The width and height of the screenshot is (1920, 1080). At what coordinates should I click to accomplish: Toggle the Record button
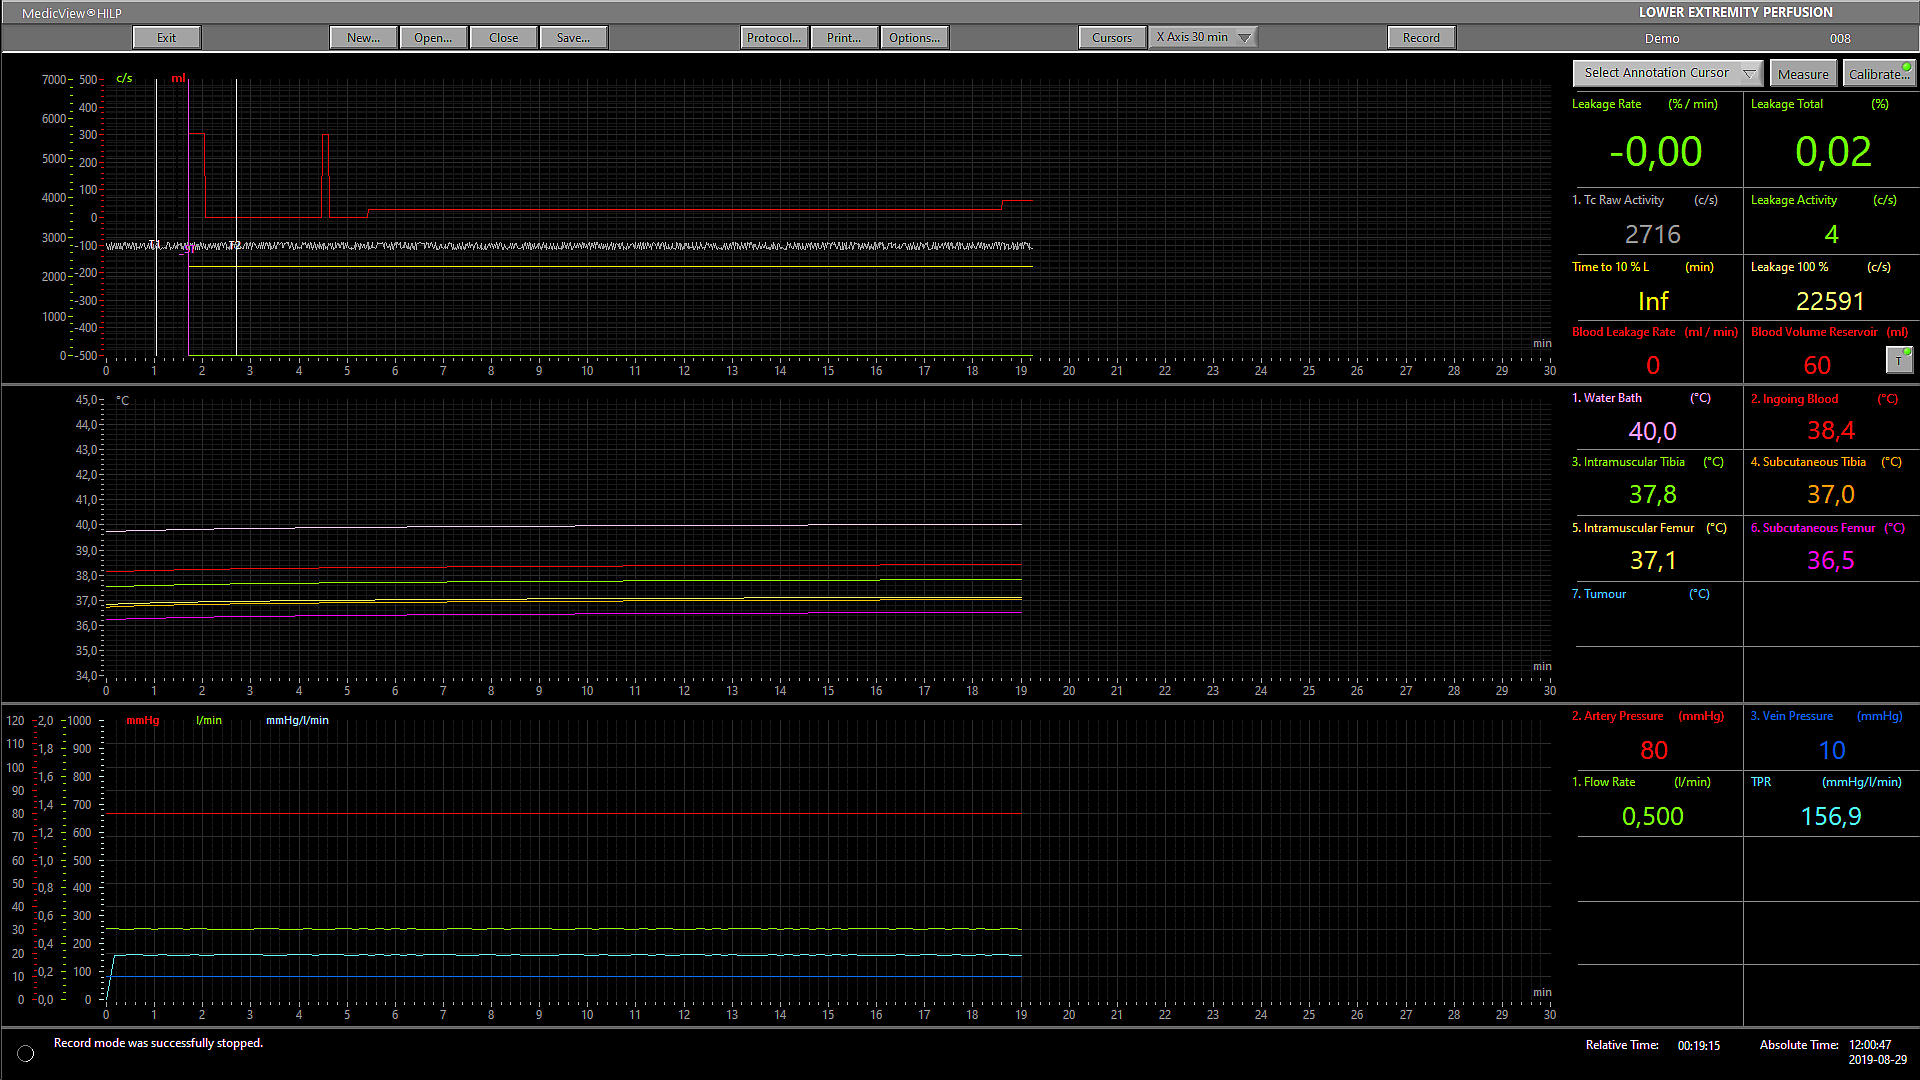pos(1420,38)
